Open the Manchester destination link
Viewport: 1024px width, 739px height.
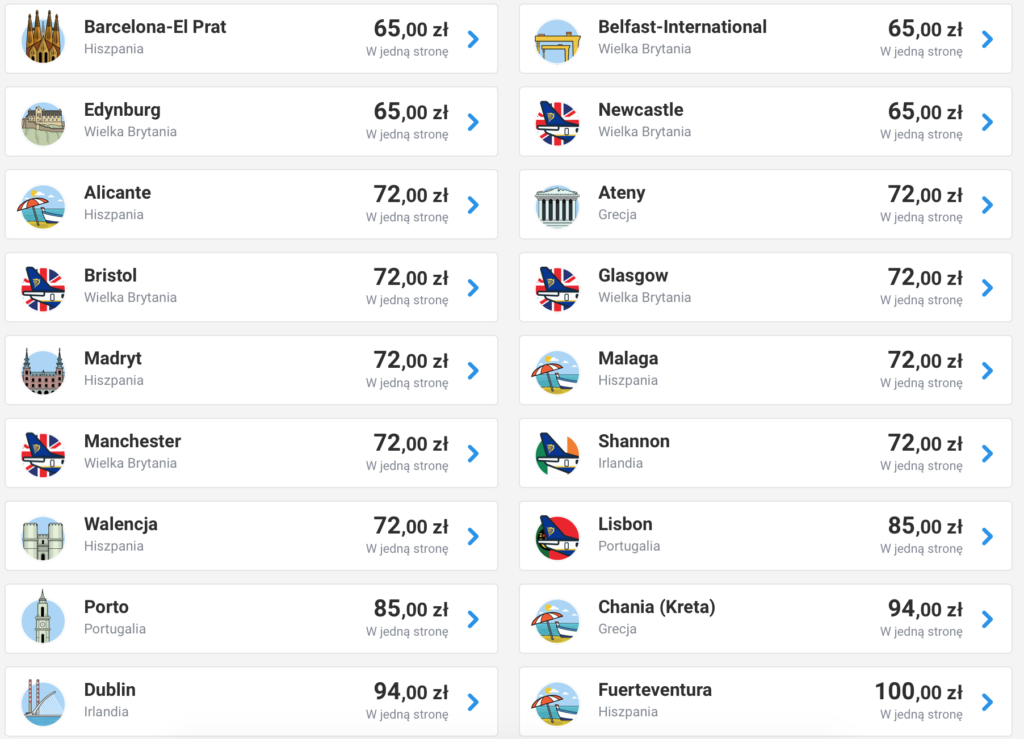[132, 441]
